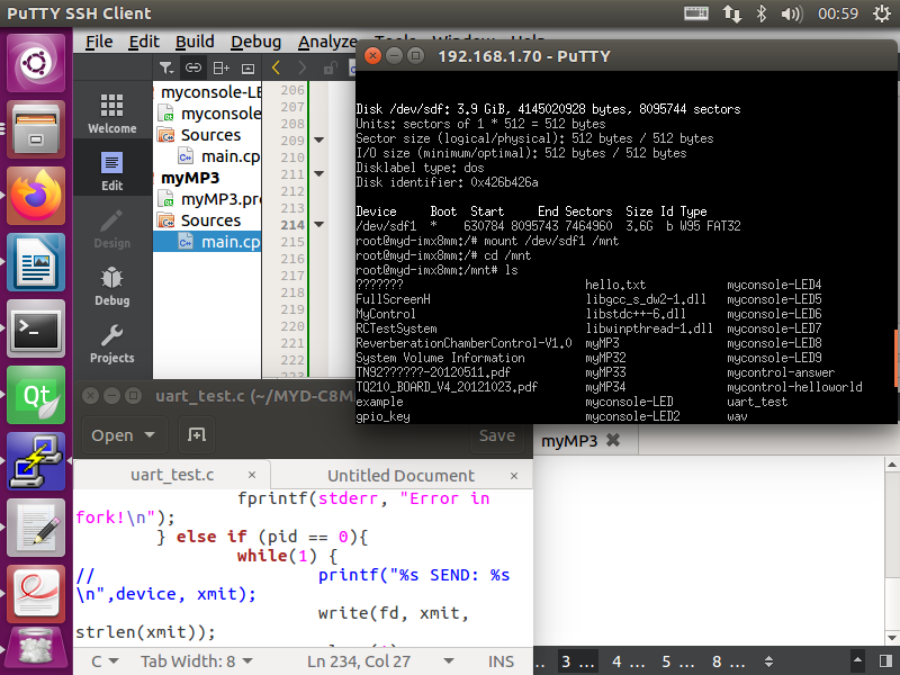Viewport: 900px width, 675px height.
Task: Select the highlighted main.cpp under myMP3 Sources
Action: click(208, 242)
